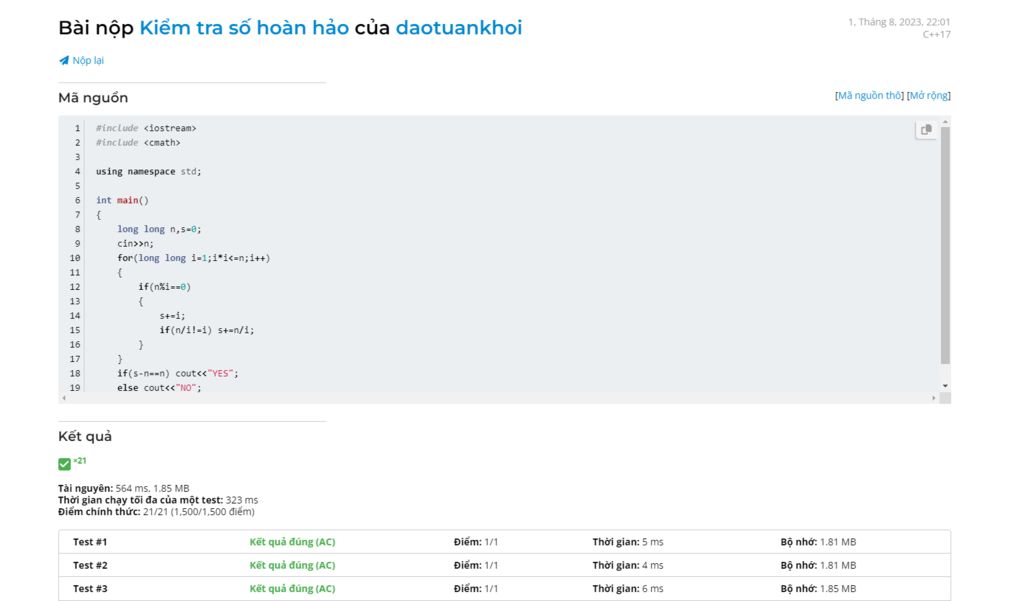Click the long long n,s=0 declaration line
Screen dimensions: 1024x601
[x=159, y=229]
